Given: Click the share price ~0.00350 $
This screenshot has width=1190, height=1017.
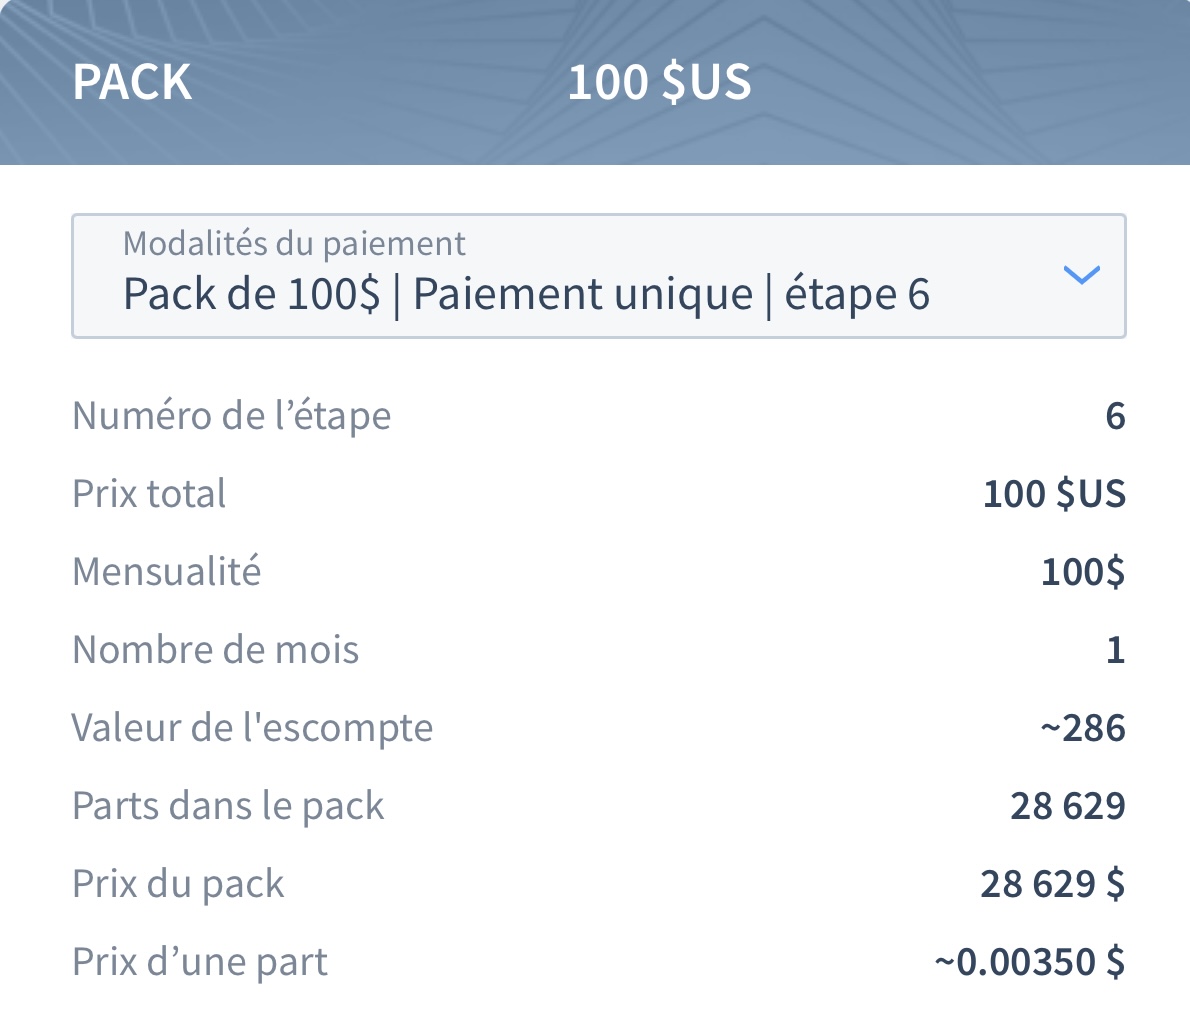Looking at the screenshot, I should (1030, 962).
